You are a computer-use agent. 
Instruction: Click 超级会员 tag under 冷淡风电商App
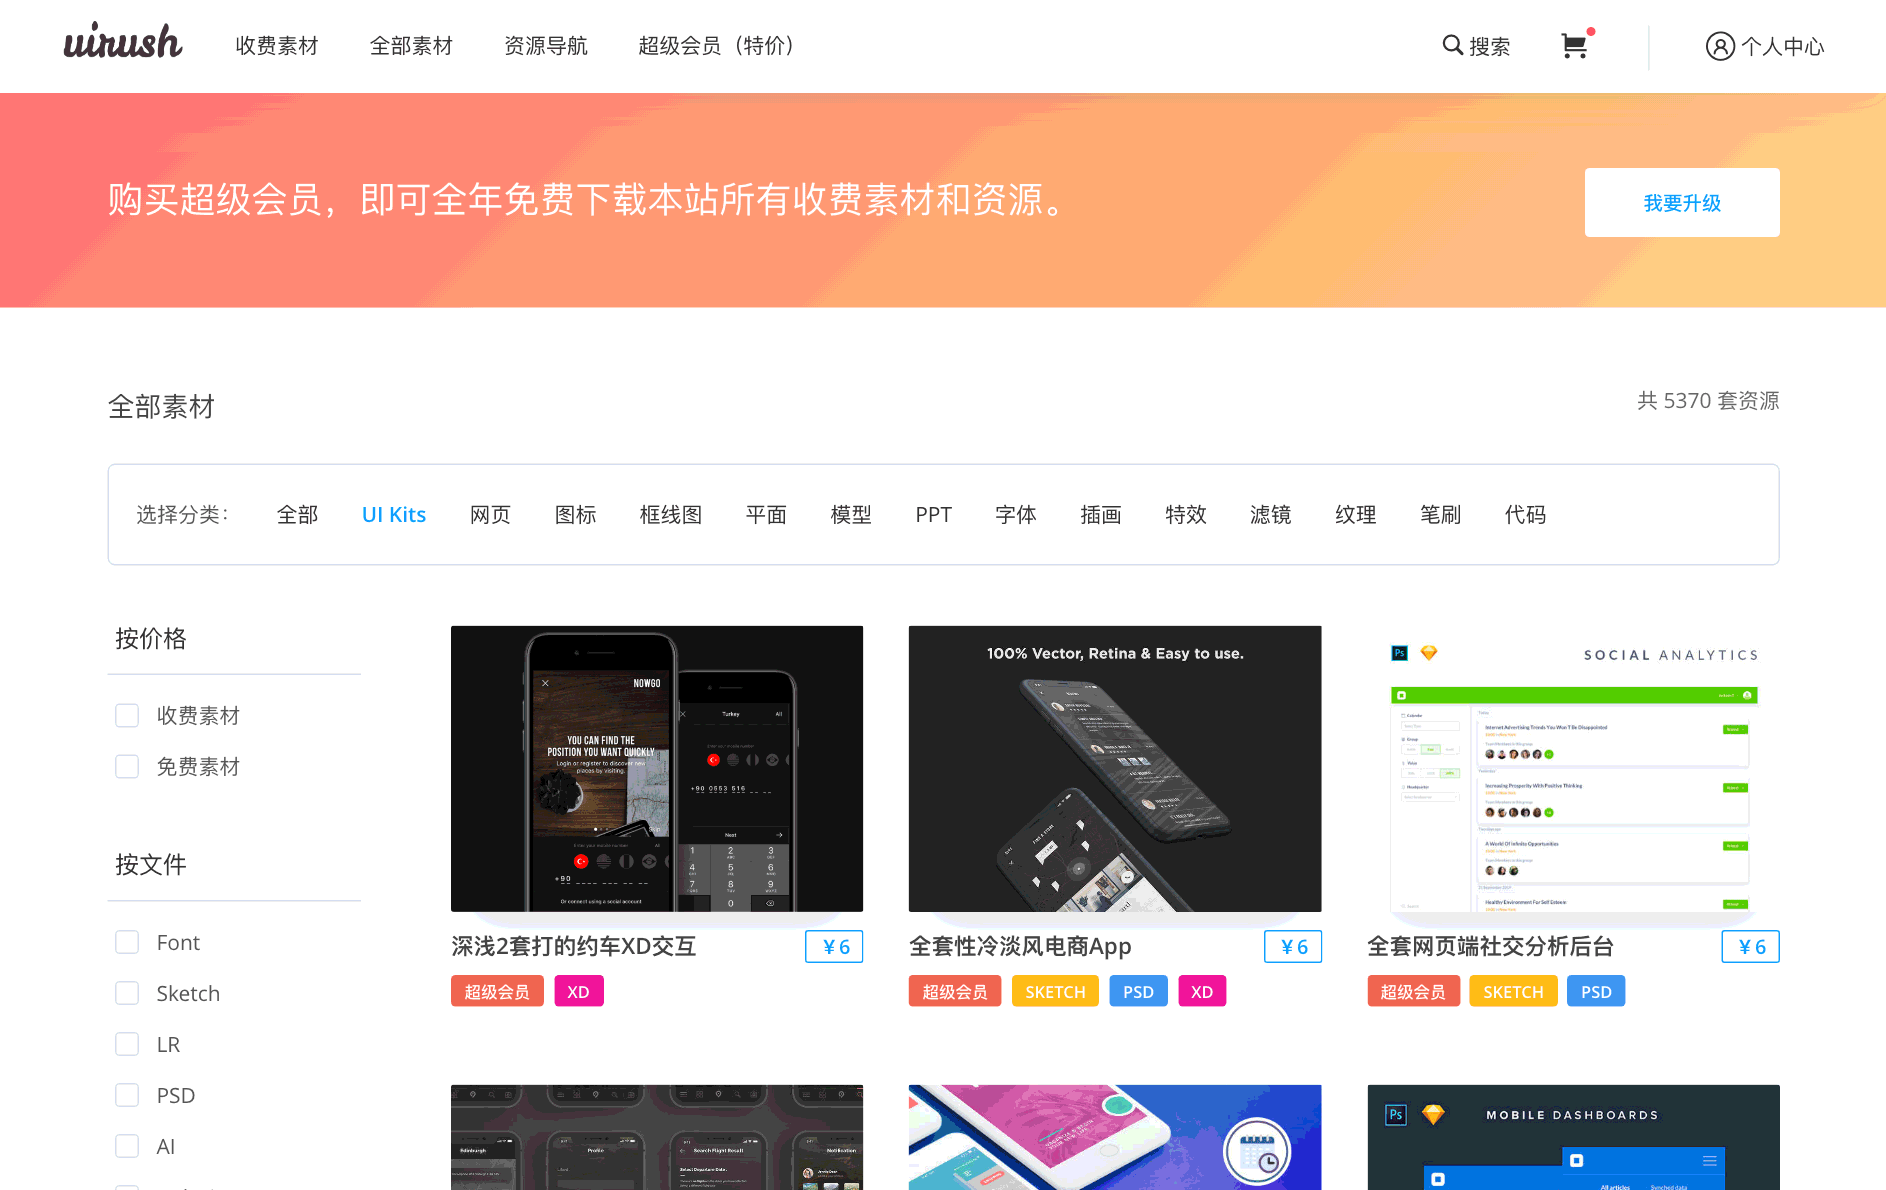coord(955,992)
